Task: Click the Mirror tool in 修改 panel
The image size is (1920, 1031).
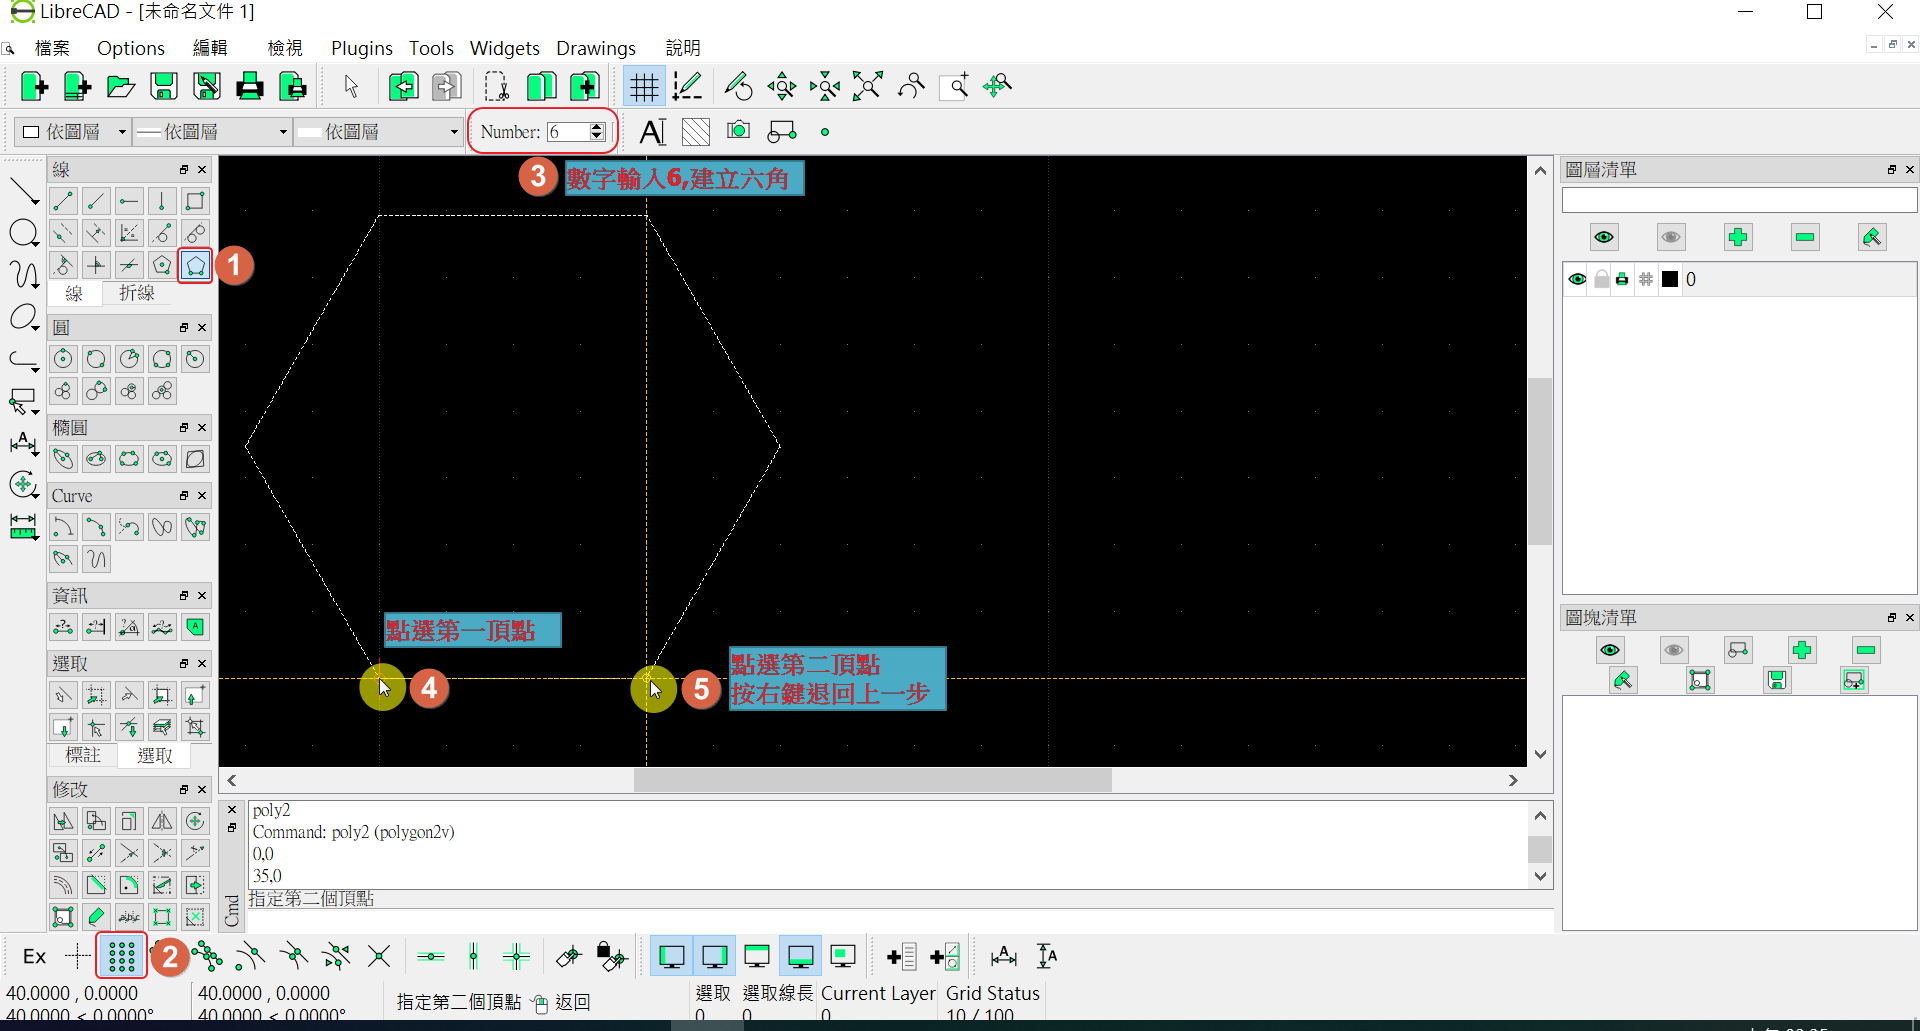Action: [162, 821]
